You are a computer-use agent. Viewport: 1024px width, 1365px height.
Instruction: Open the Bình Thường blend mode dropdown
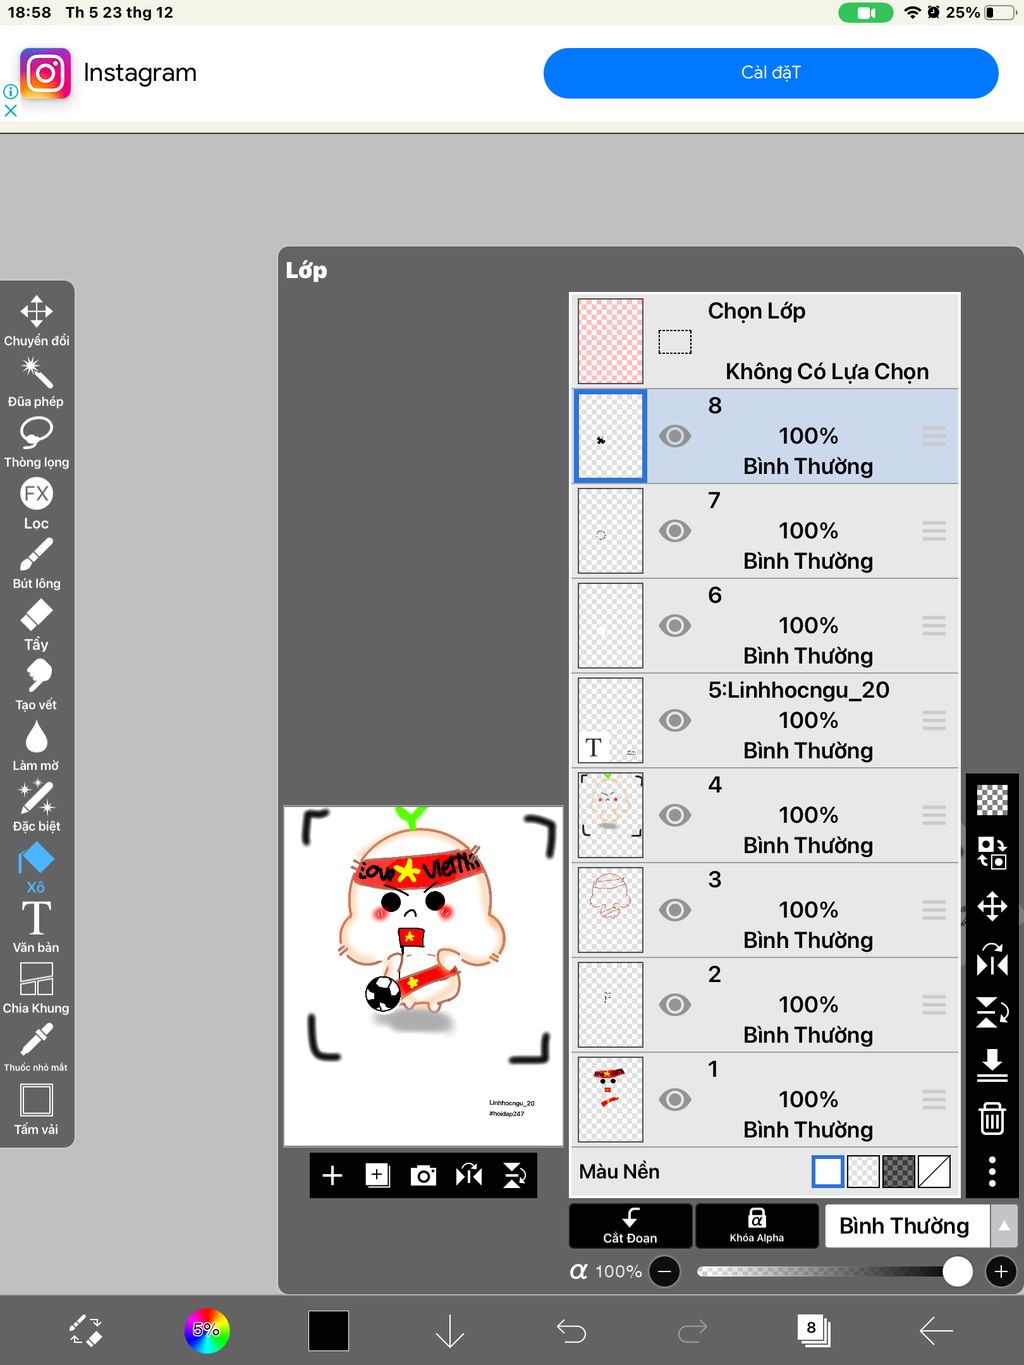[x=906, y=1225]
